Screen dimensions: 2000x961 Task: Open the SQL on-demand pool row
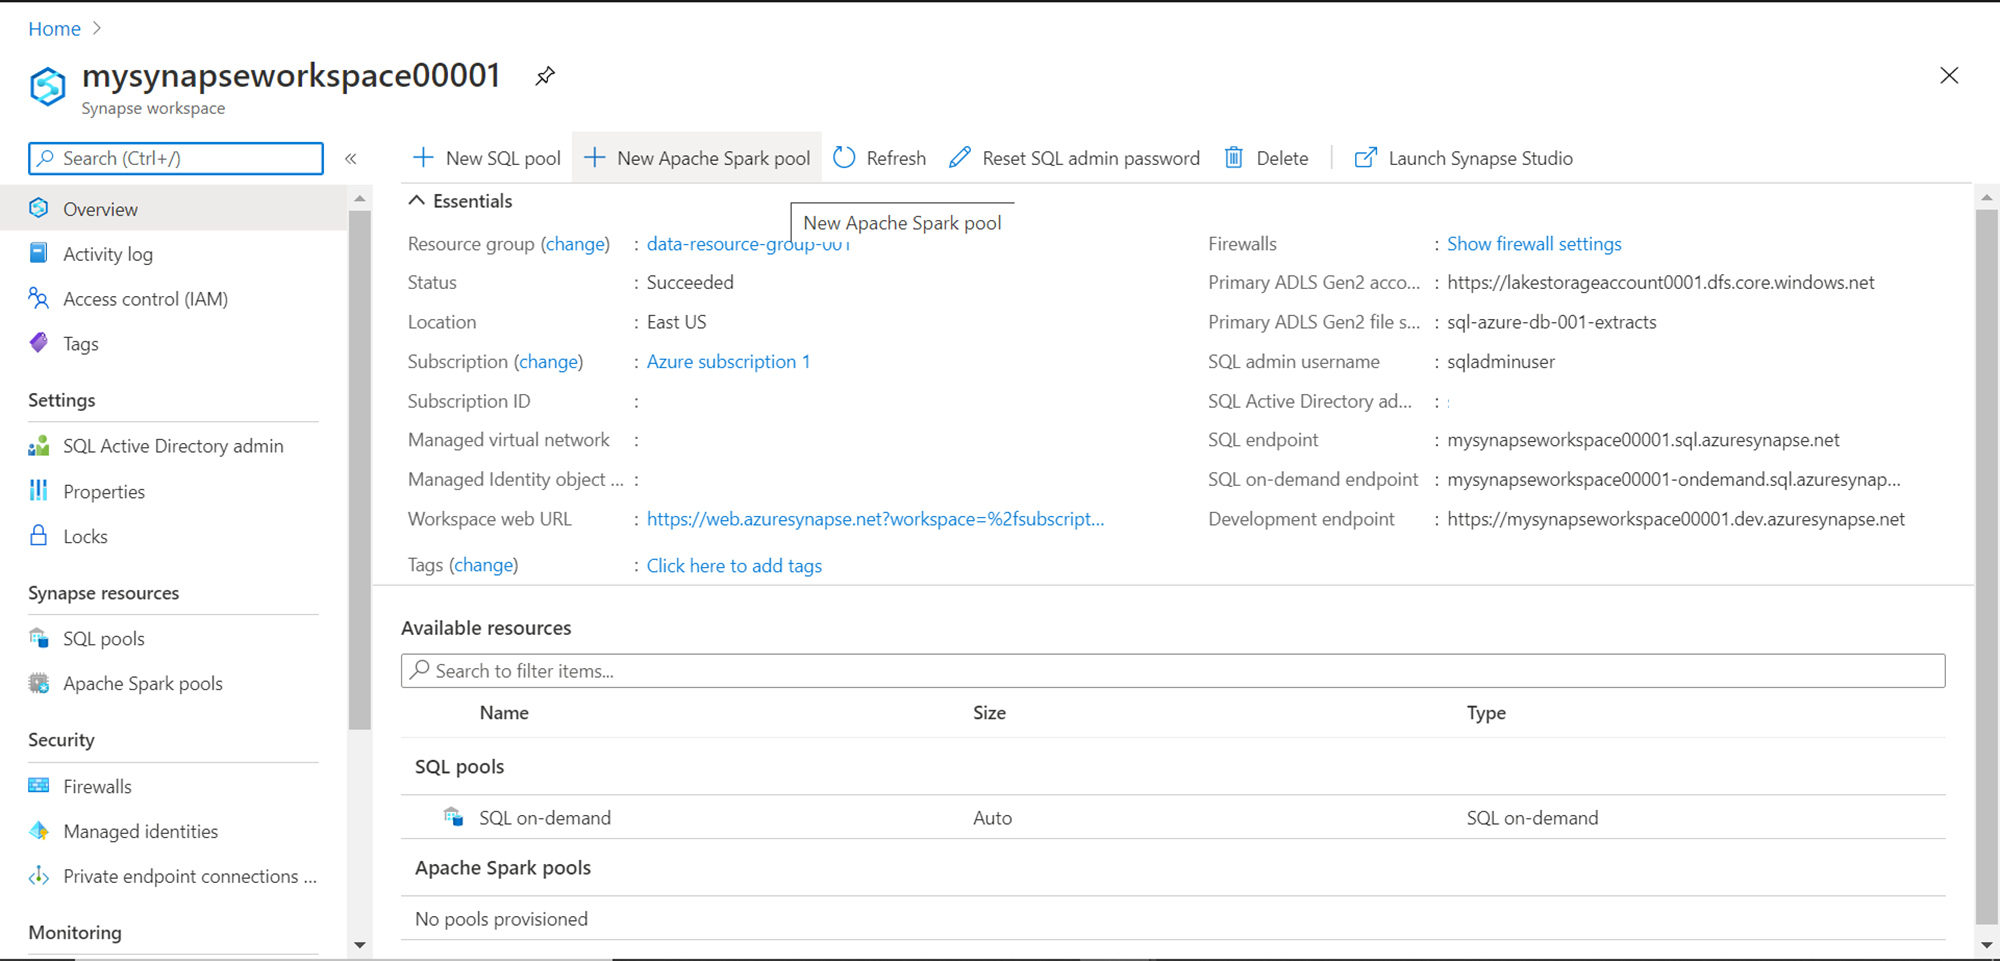click(545, 818)
